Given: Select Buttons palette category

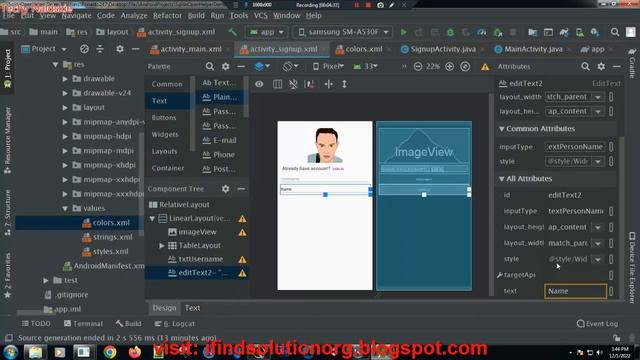Looking at the screenshot, I should tap(164, 118).
